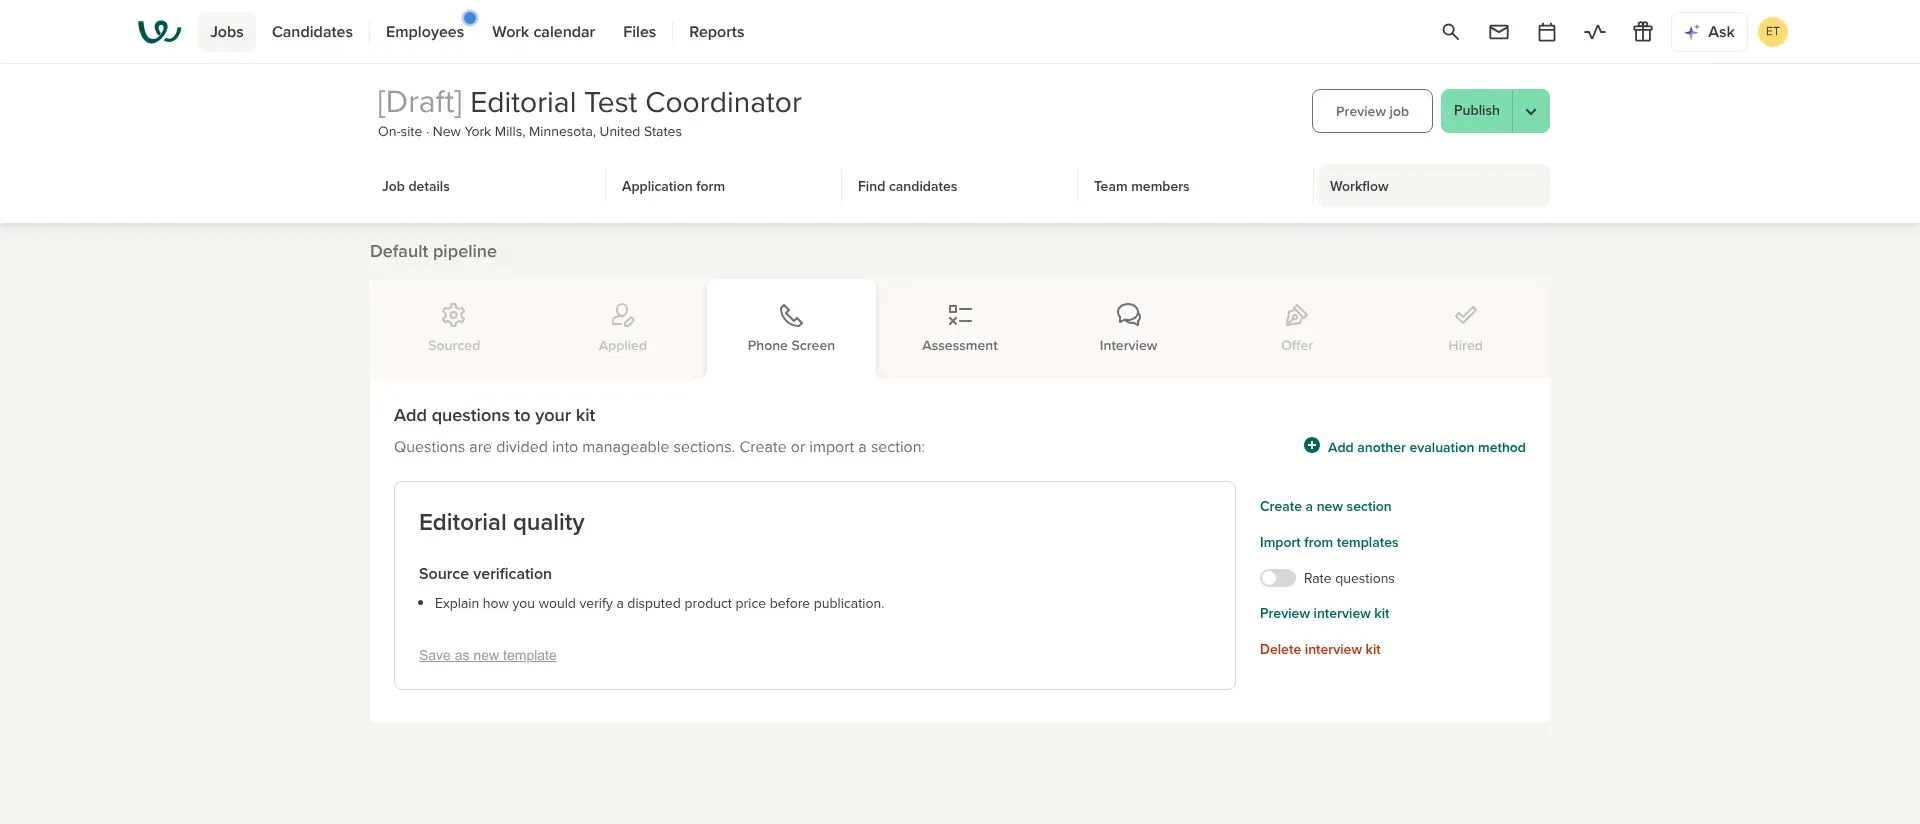
Task: Select the Phone Screen phone icon
Action: pyautogui.click(x=791, y=315)
